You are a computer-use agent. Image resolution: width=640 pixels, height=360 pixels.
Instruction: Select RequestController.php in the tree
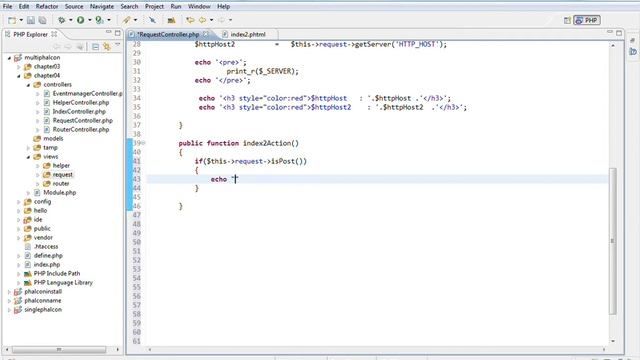[x=82, y=121]
